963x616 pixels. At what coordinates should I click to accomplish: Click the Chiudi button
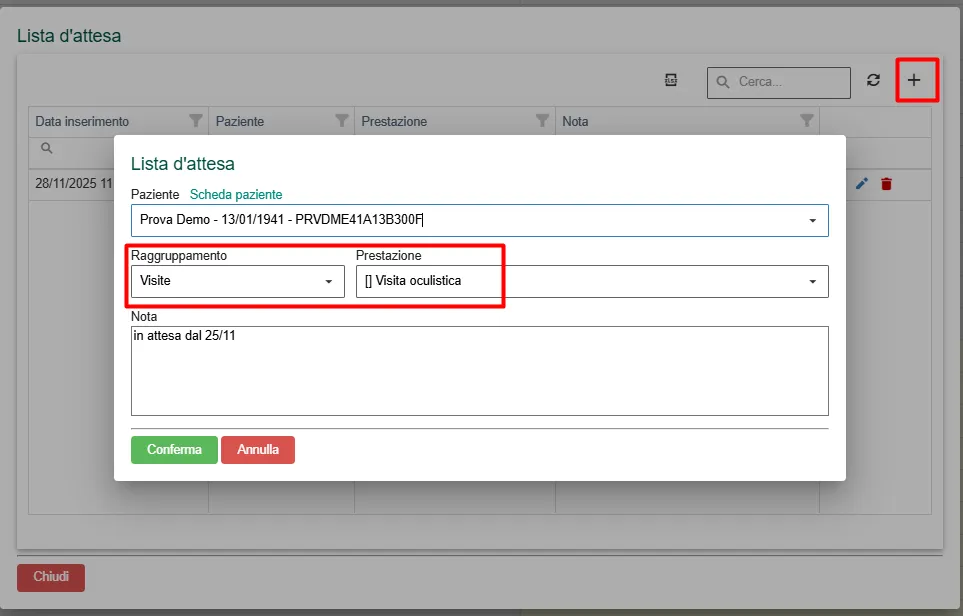click(51, 577)
